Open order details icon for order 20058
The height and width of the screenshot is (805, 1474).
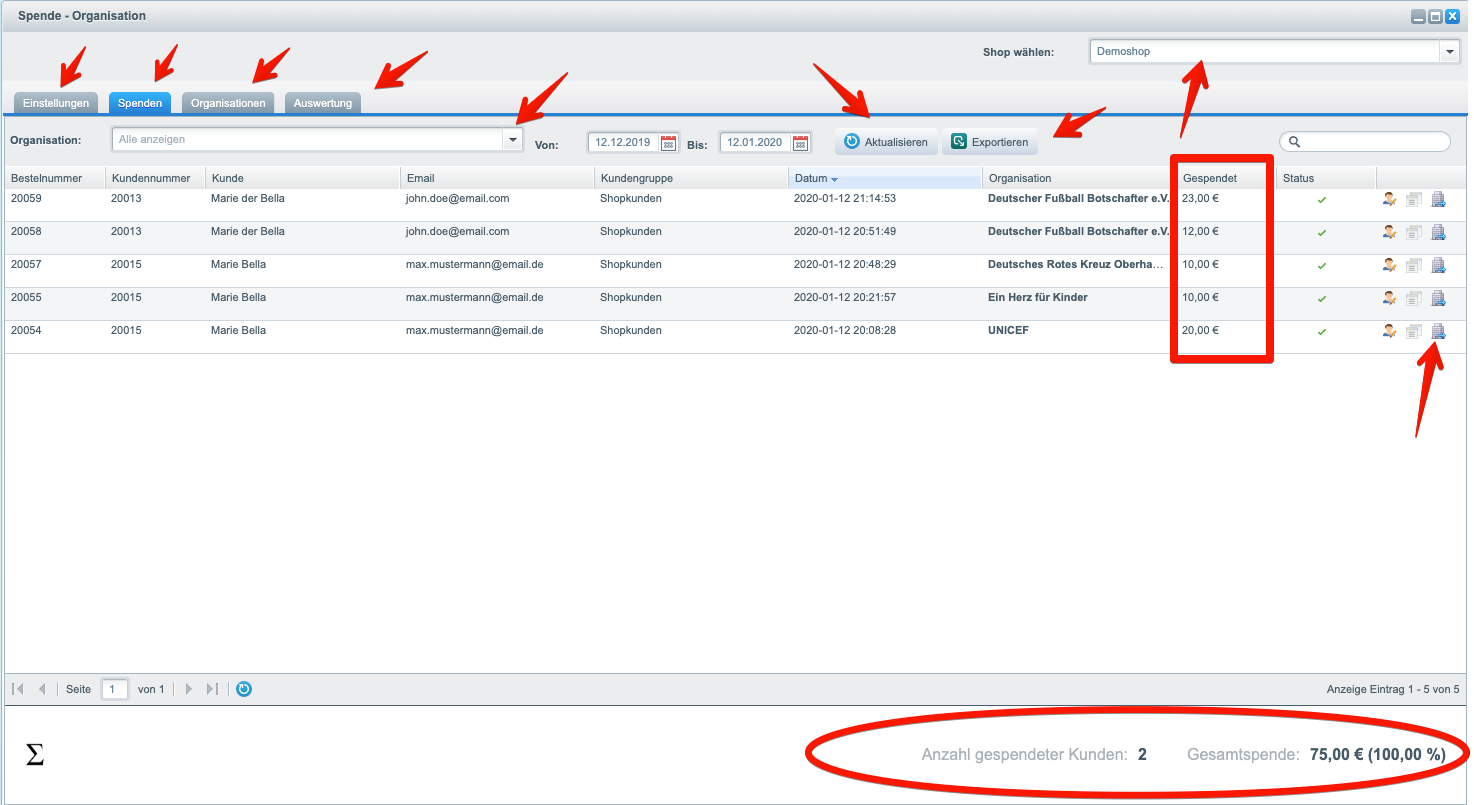(1414, 233)
